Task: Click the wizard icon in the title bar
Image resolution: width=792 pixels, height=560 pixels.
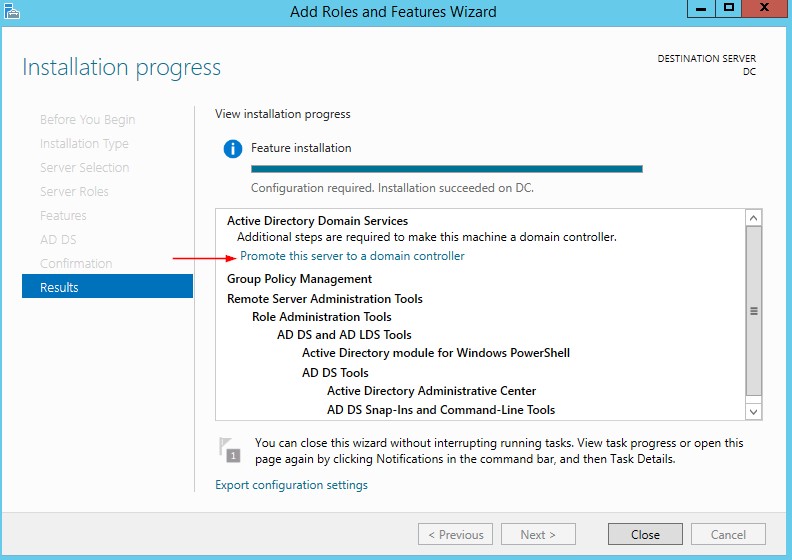Action: point(13,11)
